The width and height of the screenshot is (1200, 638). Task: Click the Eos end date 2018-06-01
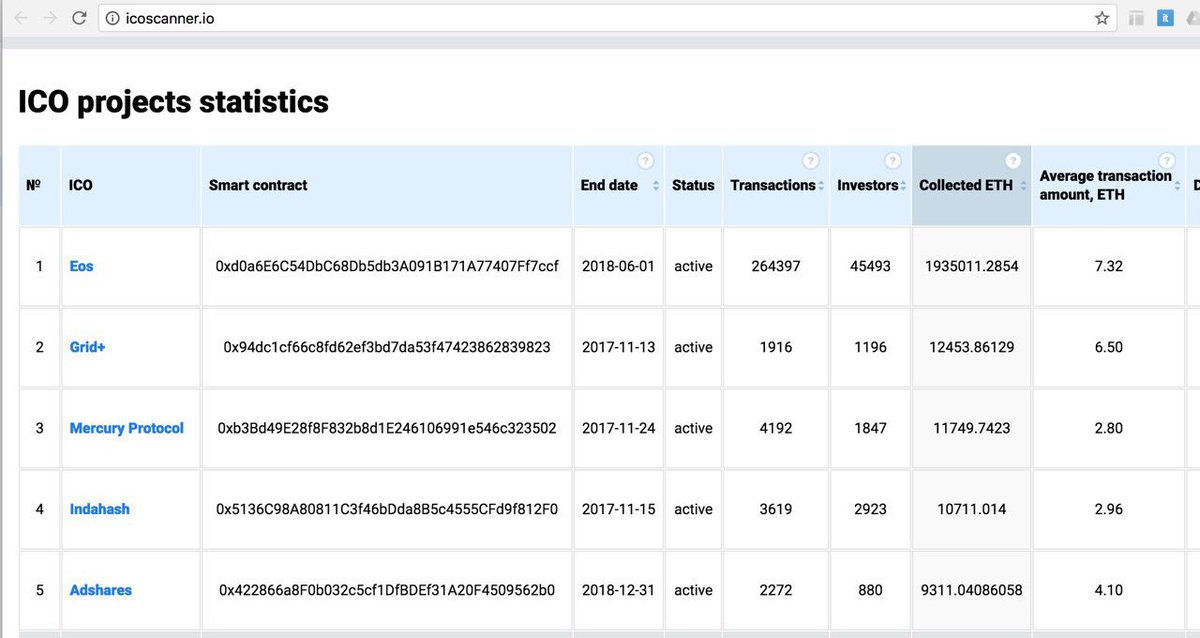pyautogui.click(x=618, y=266)
